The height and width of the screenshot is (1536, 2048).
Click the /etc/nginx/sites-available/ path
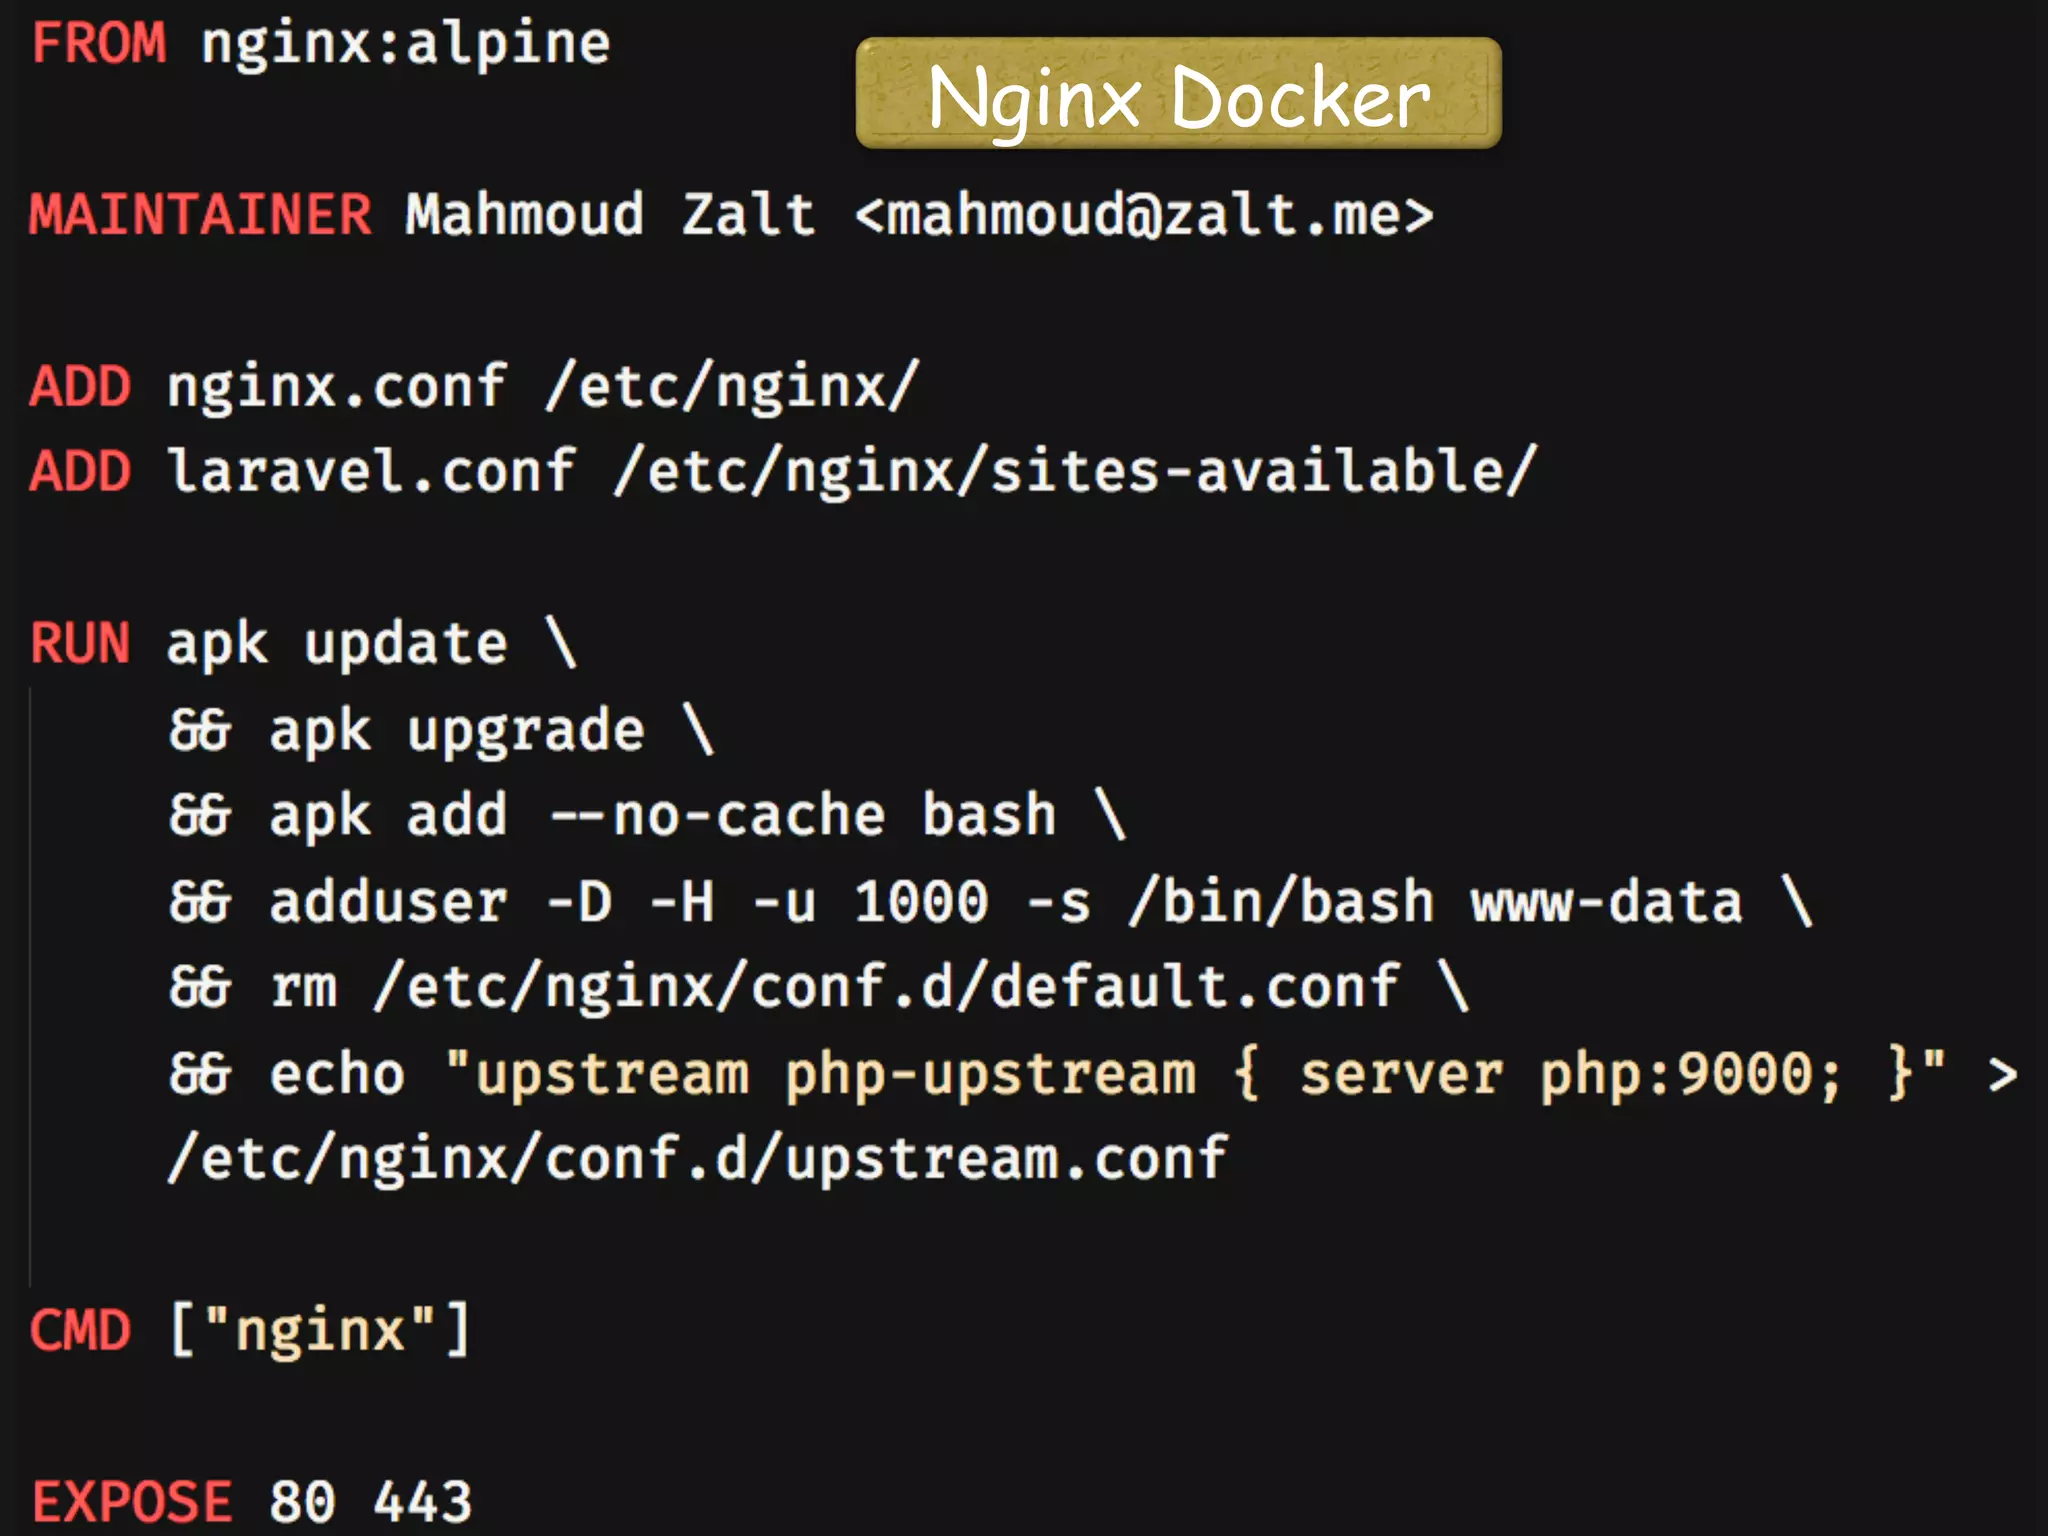(x=1075, y=472)
